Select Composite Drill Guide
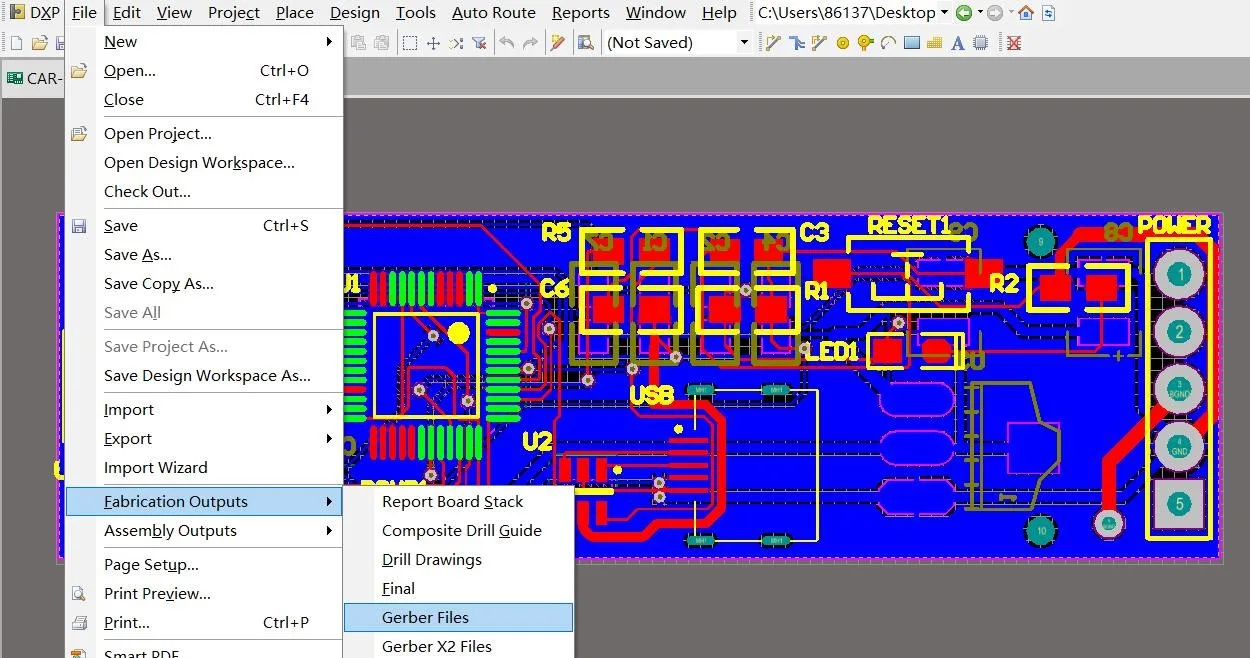 click(459, 531)
